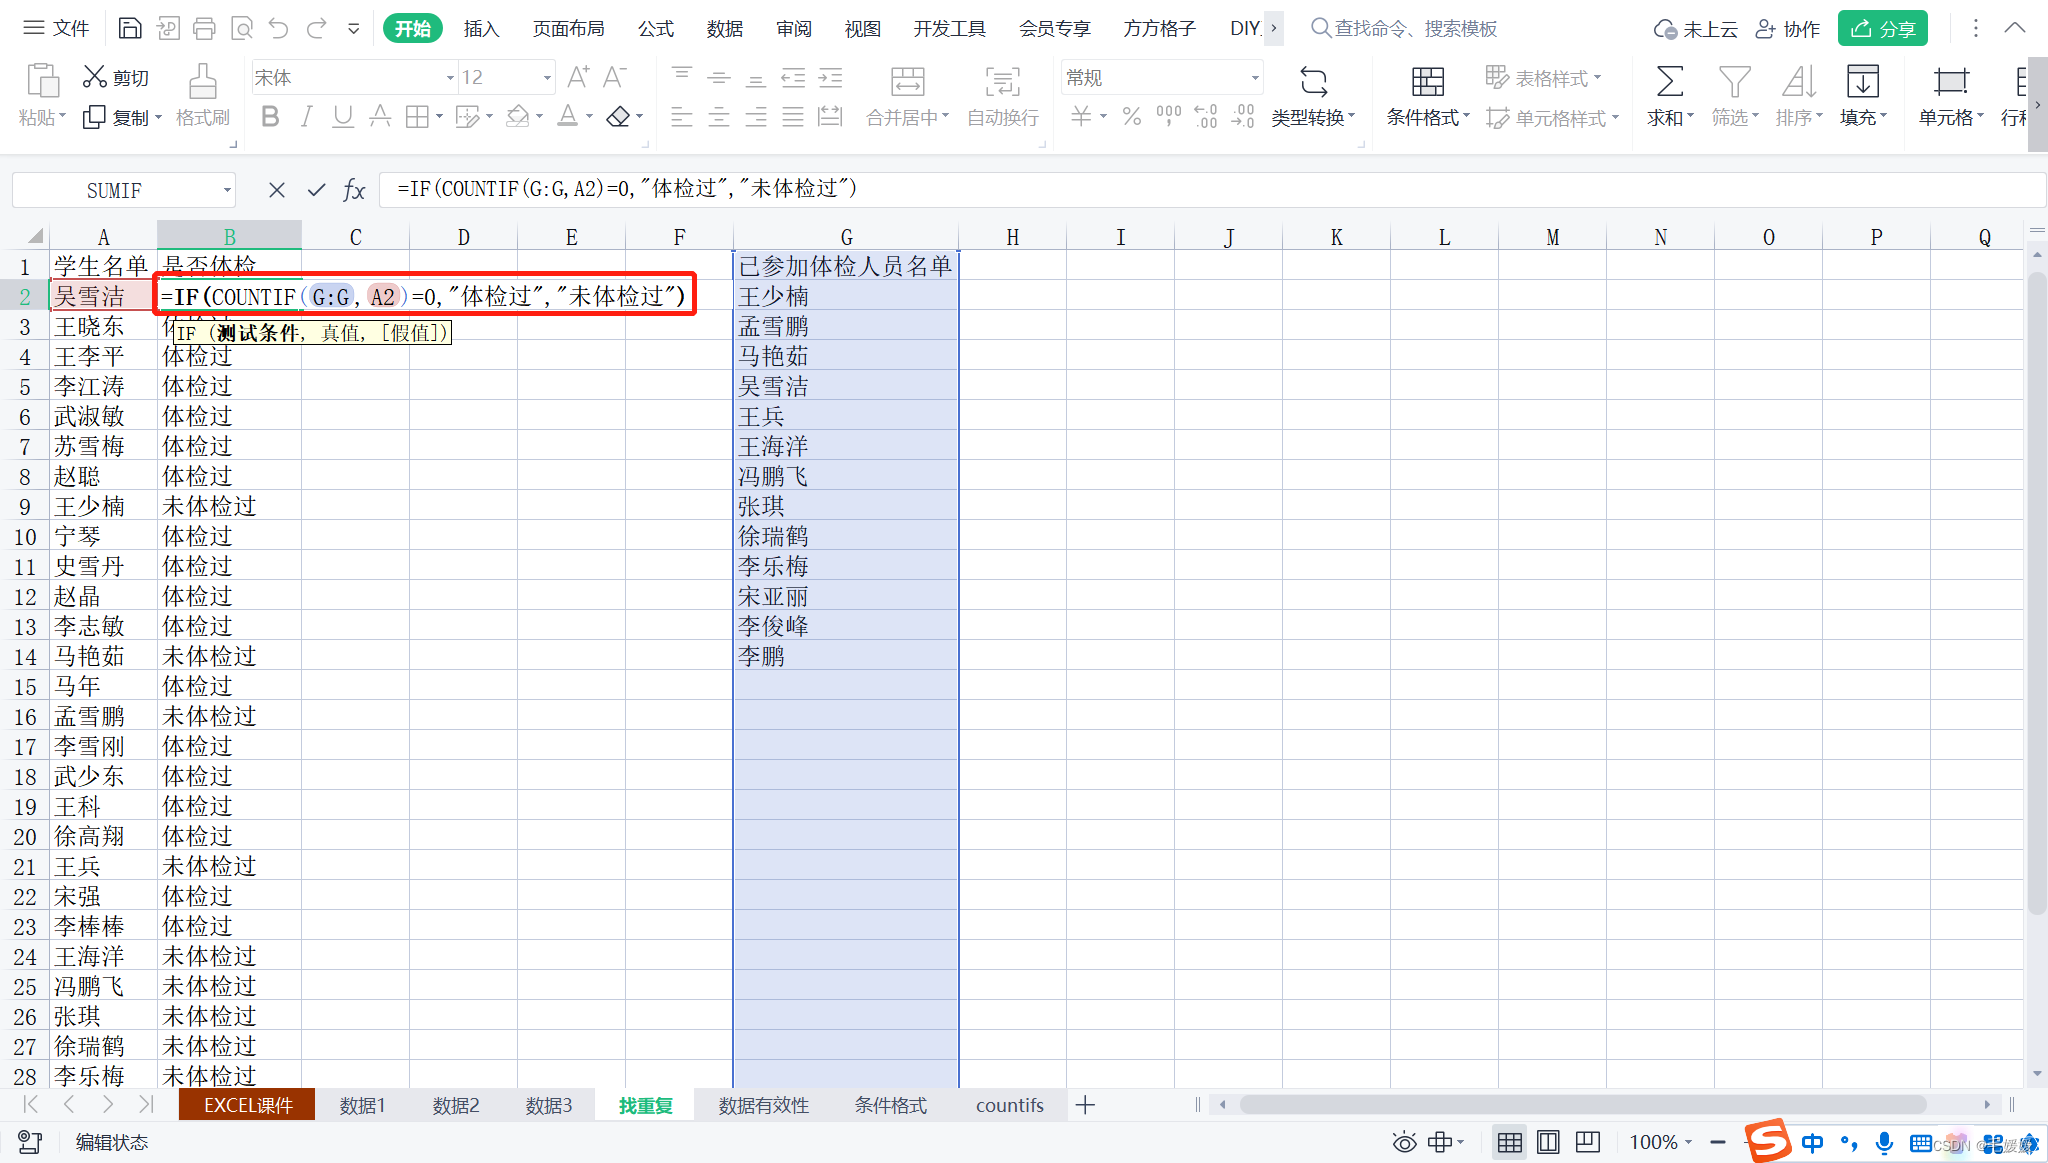
Task: Select column G header
Action: point(846,237)
